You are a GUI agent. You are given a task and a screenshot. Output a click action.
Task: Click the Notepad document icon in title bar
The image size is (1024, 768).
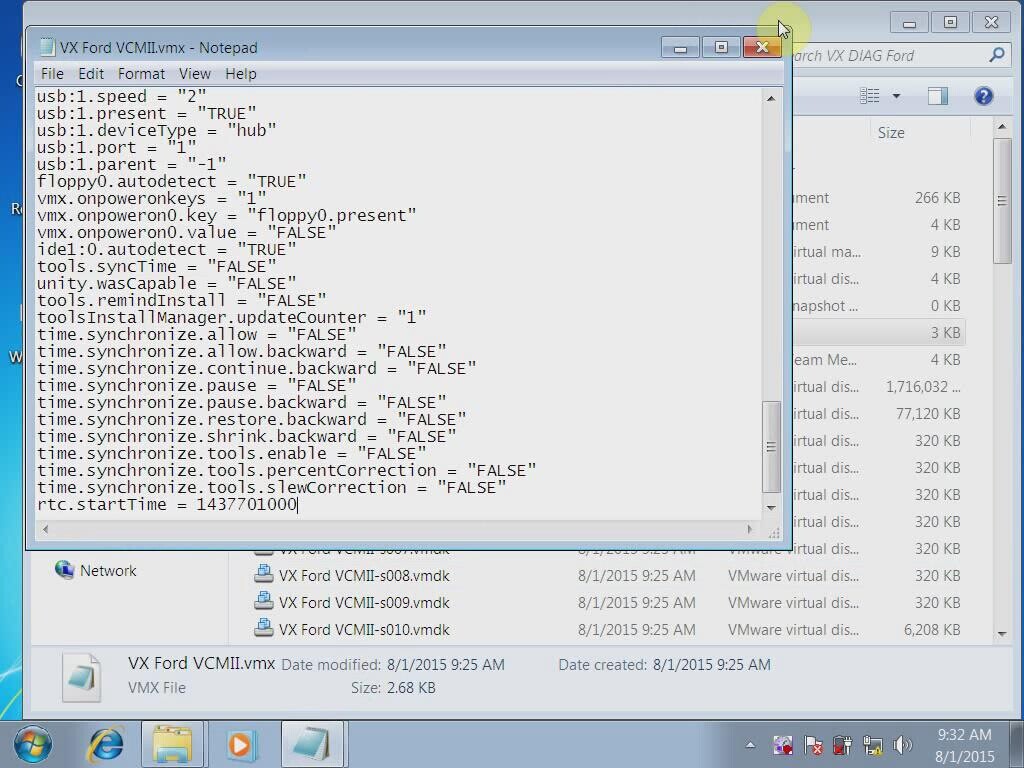pos(46,48)
